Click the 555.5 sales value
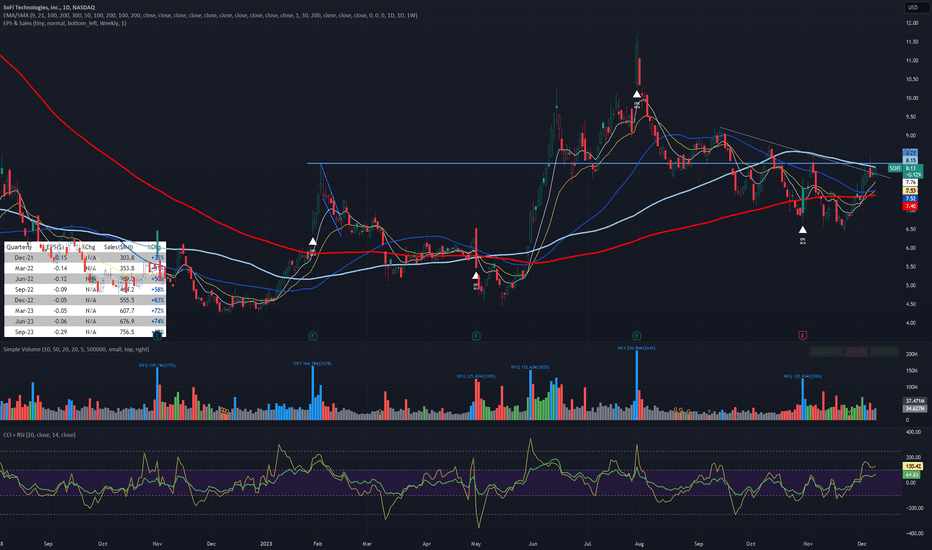Viewport: 932px width, 550px height. coord(127,300)
